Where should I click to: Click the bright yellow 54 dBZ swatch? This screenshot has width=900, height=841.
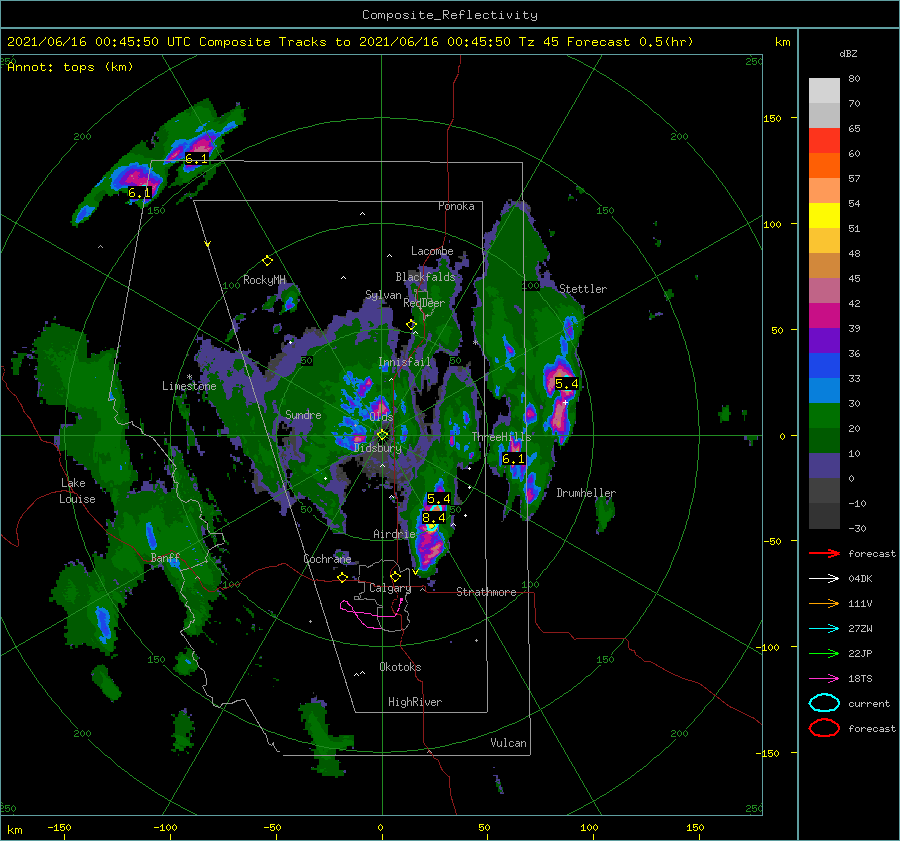[824, 215]
